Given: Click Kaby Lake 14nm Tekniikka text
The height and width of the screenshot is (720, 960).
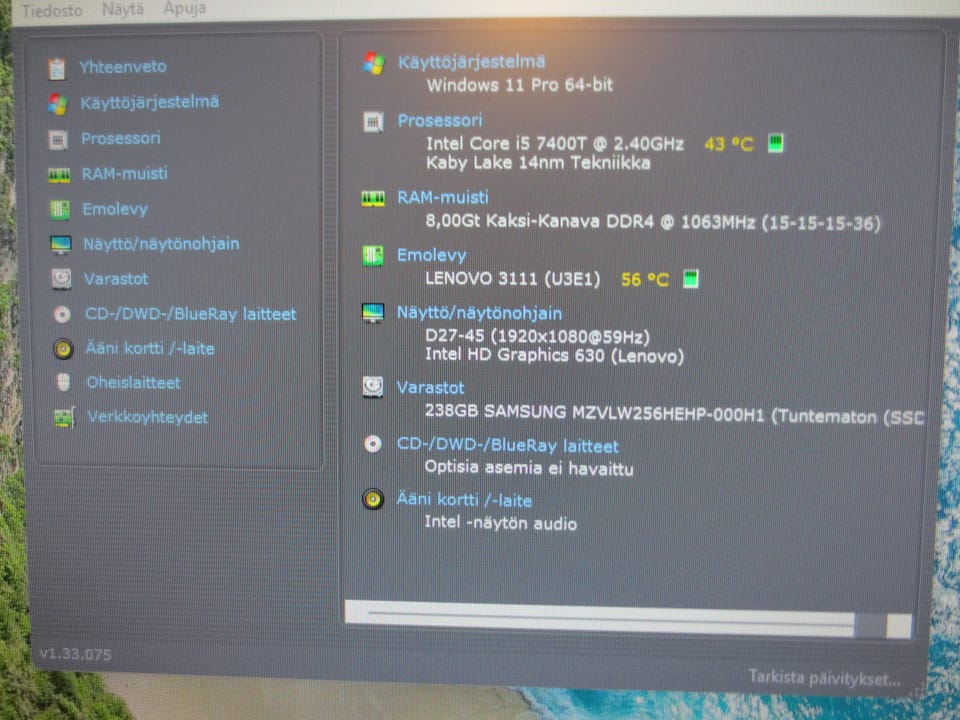Looking at the screenshot, I should click(x=538, y=163).
